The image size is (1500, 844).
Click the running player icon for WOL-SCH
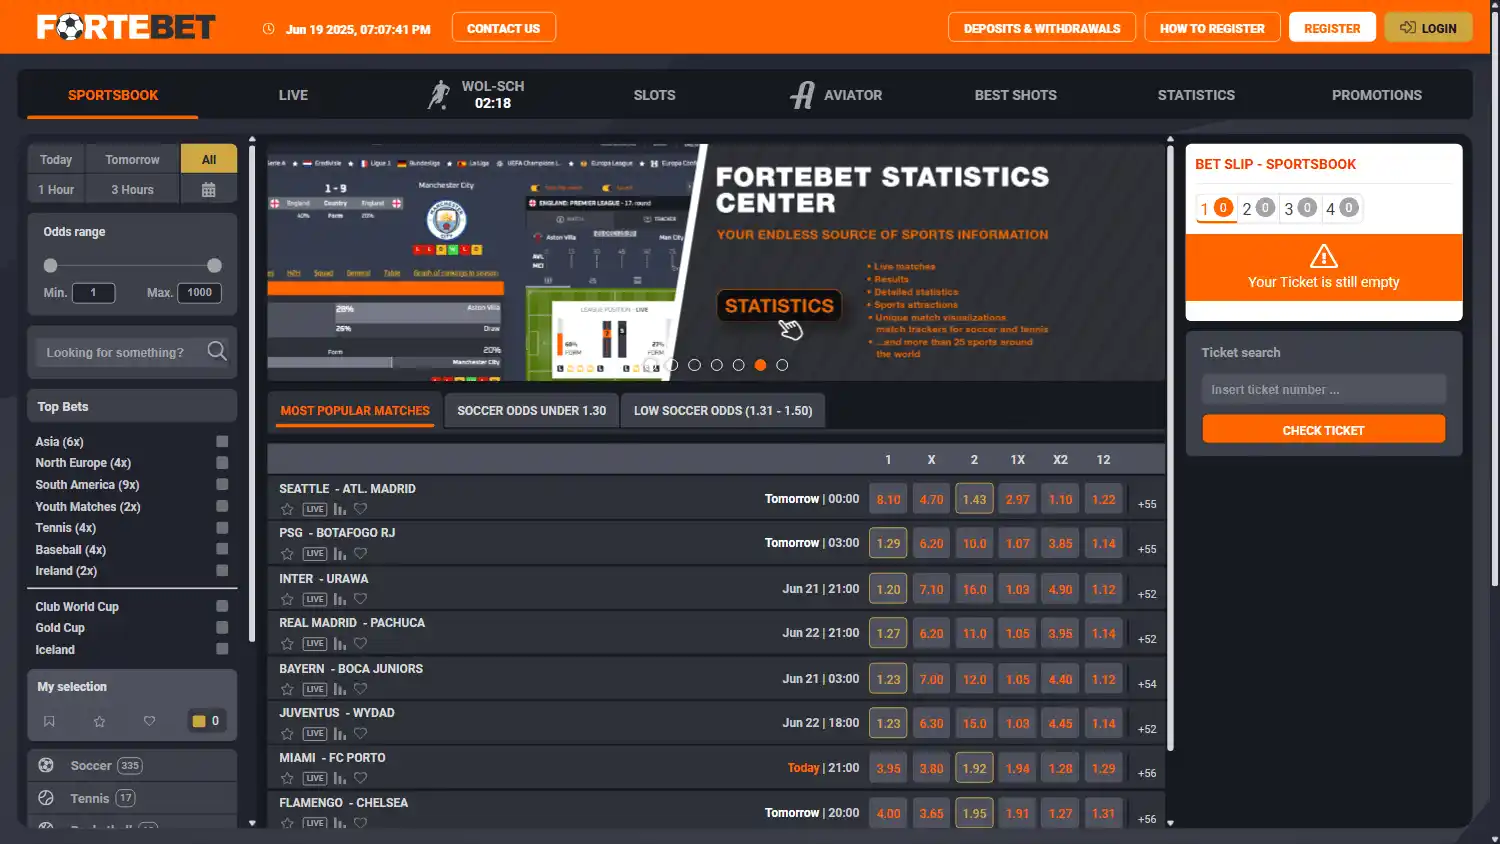coord(439,95)
